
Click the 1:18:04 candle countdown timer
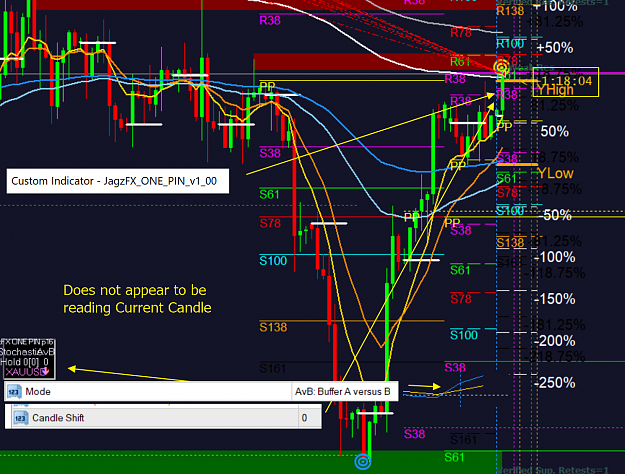567,81
